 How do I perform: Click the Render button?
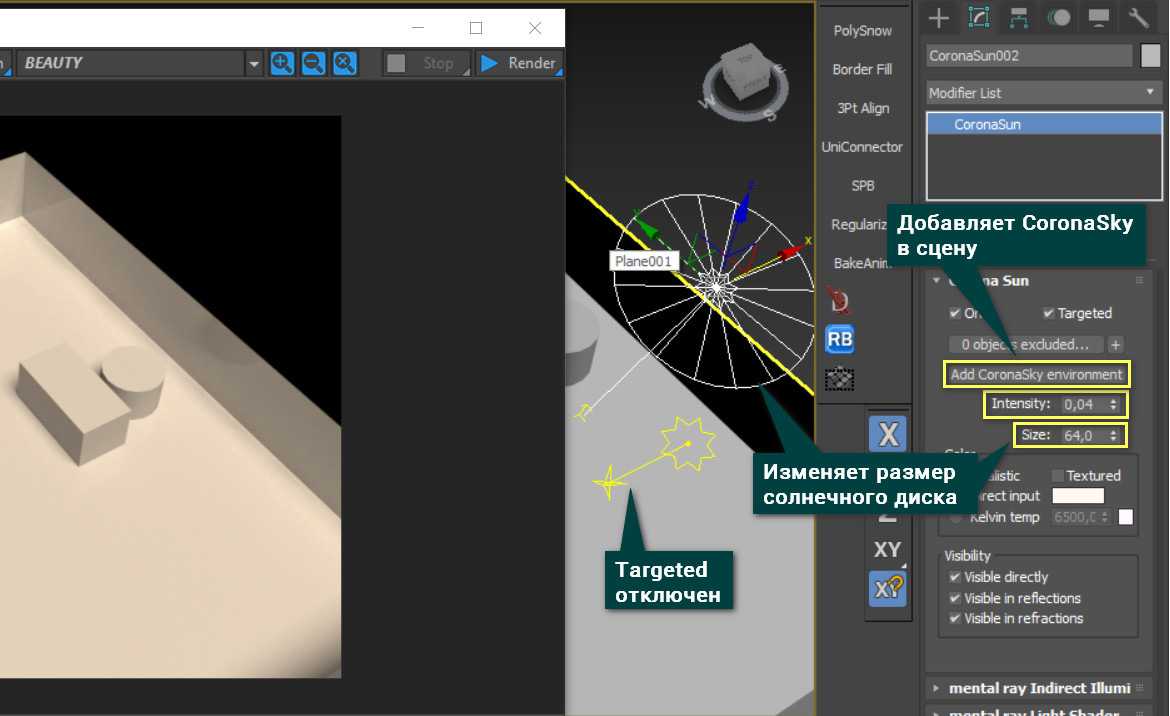(x=518, y=63)
